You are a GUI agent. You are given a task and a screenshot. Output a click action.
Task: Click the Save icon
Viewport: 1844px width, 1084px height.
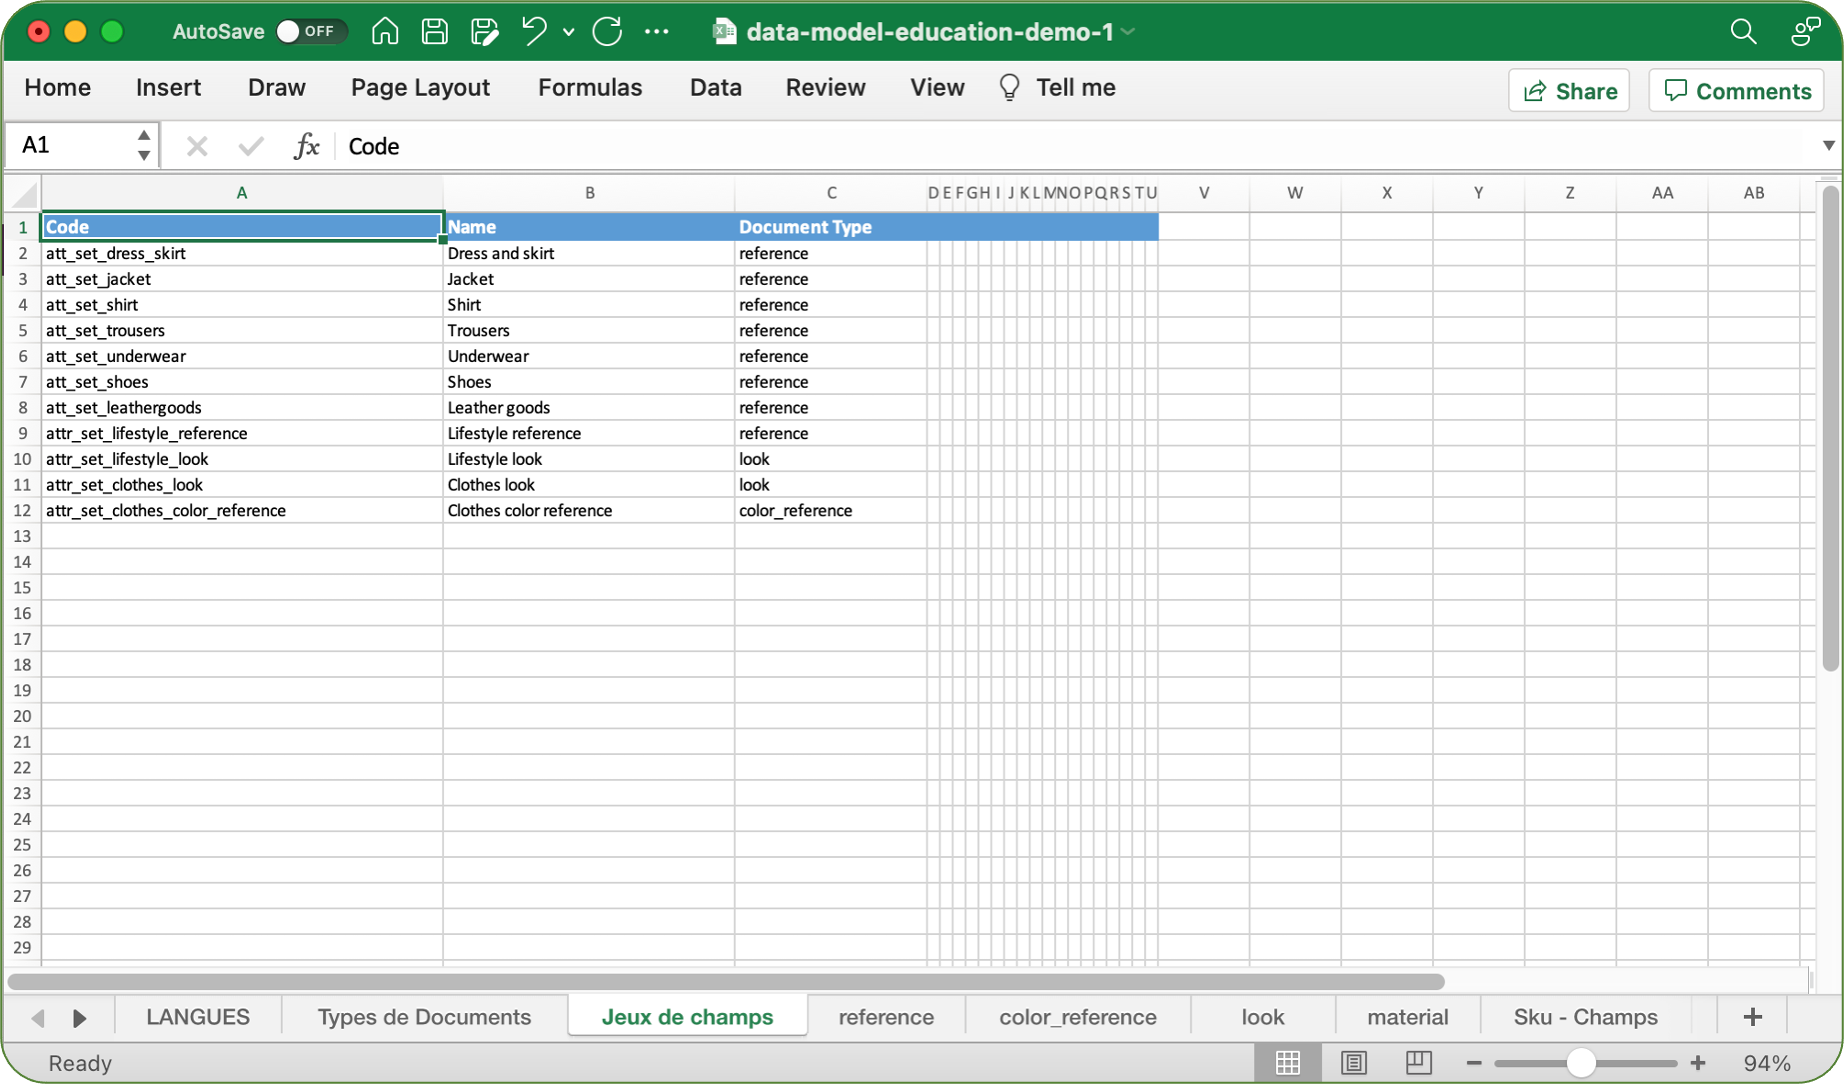(x=435, y=32)
